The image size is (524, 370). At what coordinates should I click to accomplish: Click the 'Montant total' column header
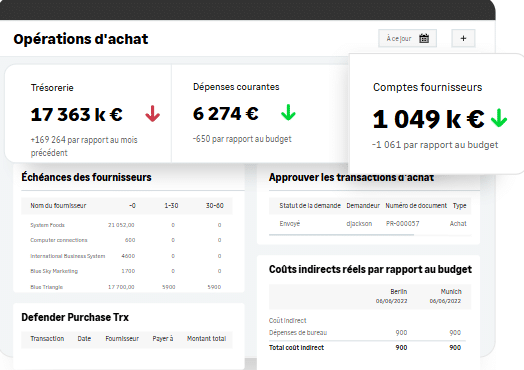(x=207, y=339)
